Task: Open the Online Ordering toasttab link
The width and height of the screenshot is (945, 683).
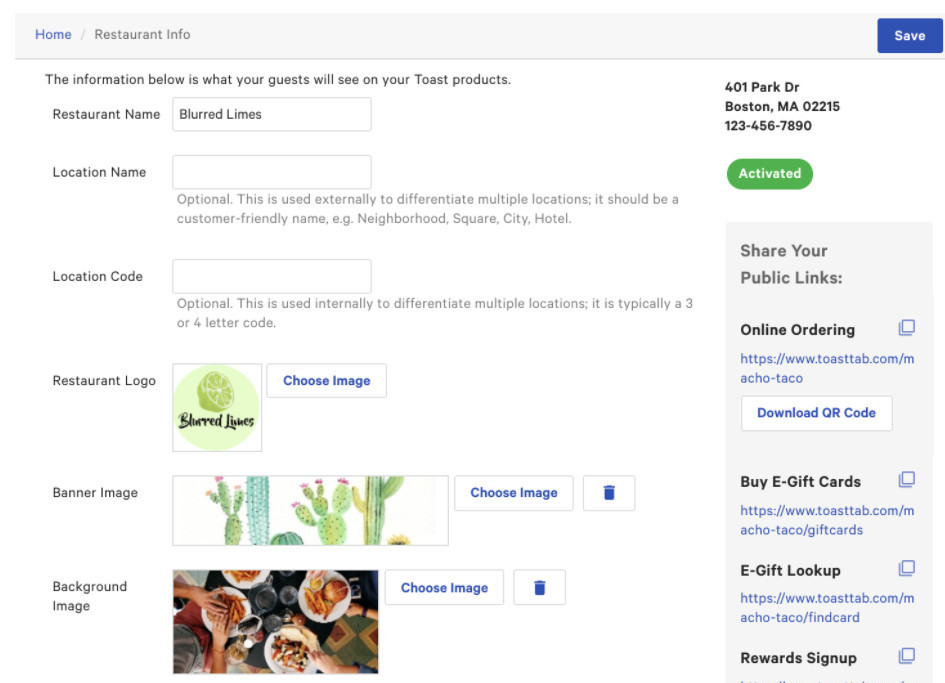Action: coord(827,368)
